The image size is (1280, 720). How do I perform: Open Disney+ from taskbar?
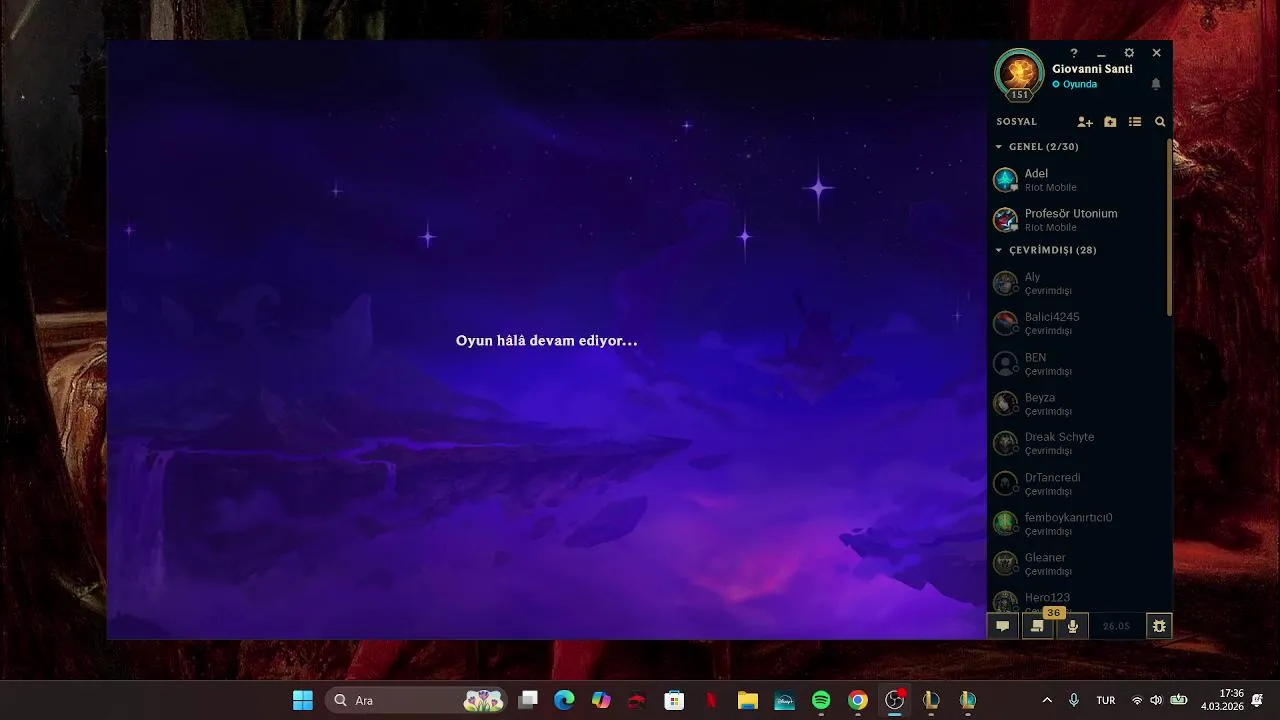tap(784, 700)
